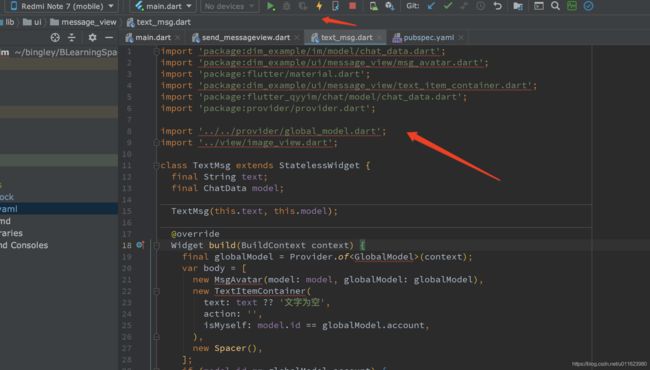Image resolution: width=650 pixels, height=370 pixels.
Task: Click the override gutter icon on line 18
Action: pos(140,245)
